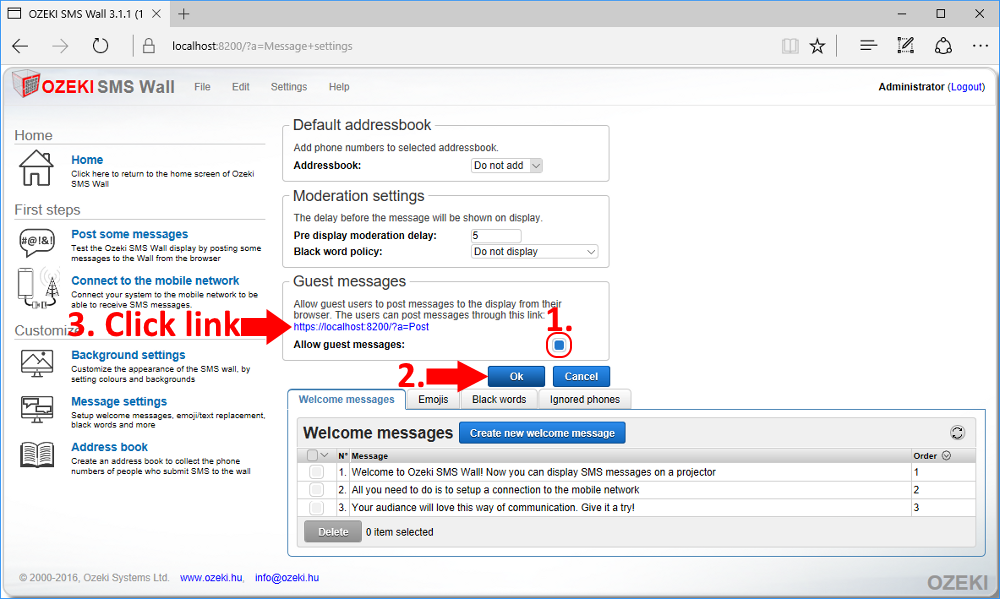Click the Message column header

370,455
